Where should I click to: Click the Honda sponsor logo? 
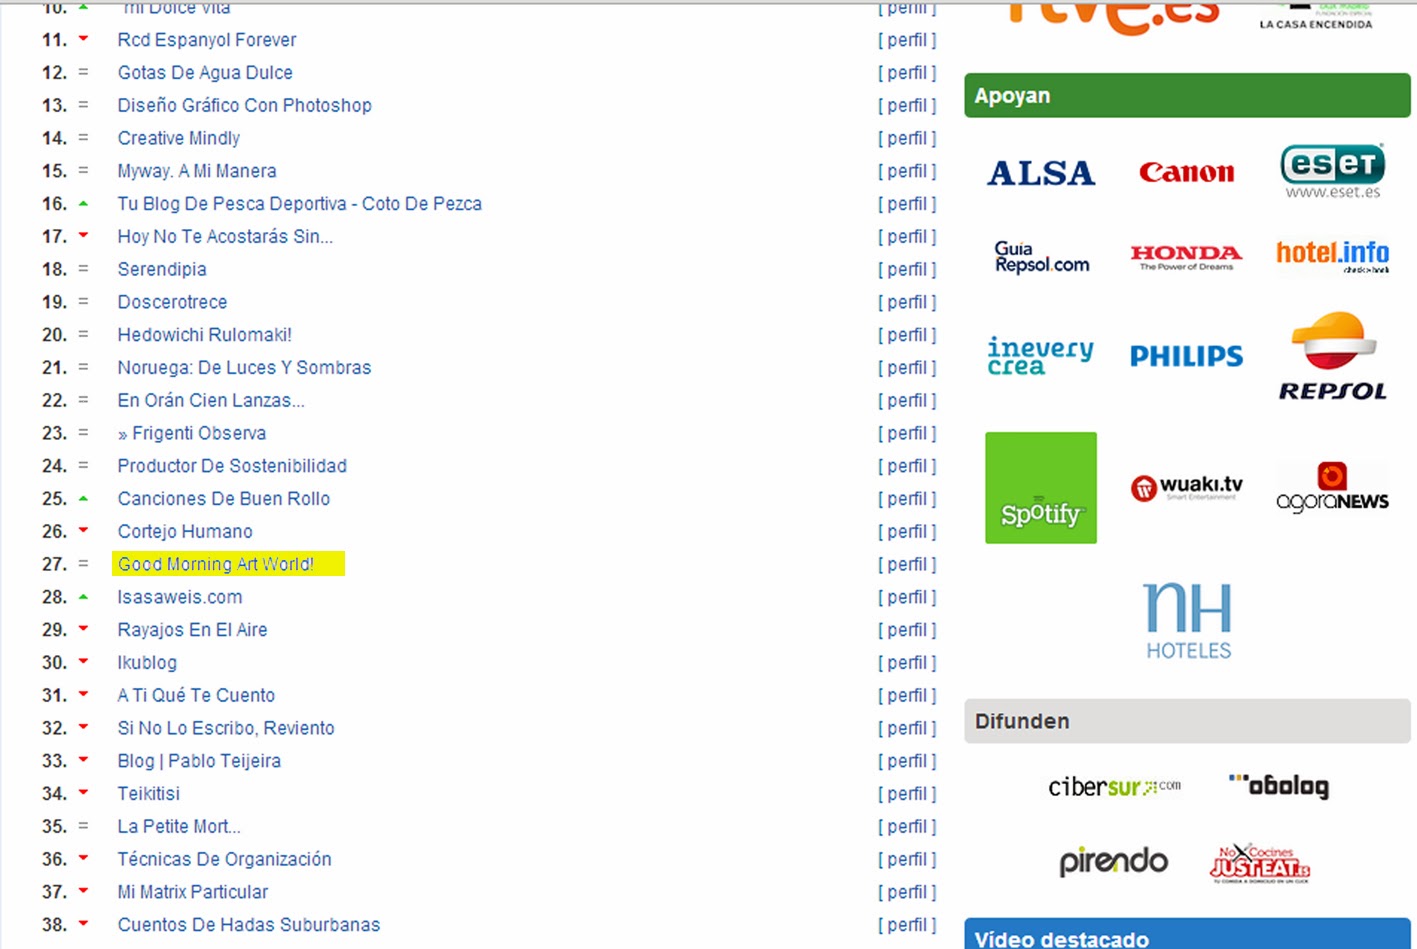coord(1187,257)
